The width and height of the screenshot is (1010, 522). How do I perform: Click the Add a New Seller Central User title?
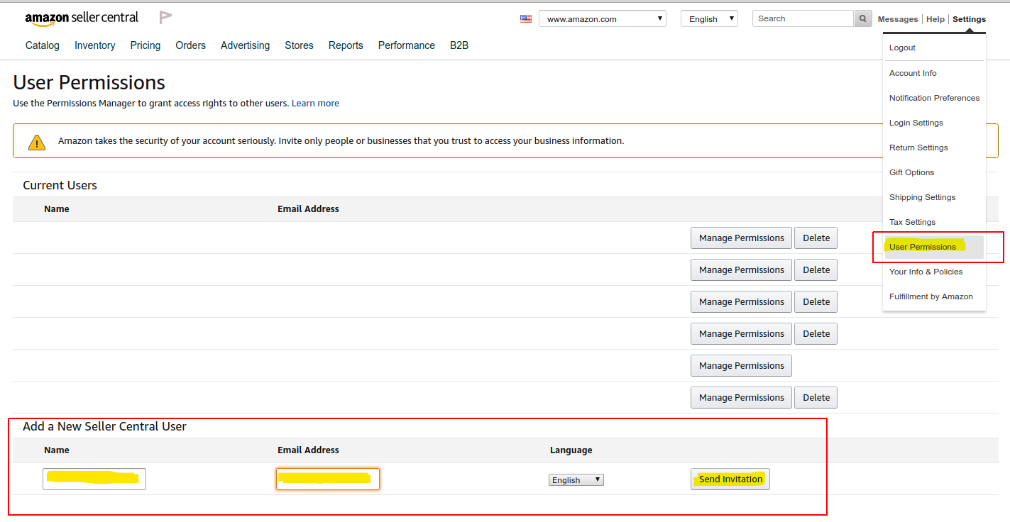104,426
